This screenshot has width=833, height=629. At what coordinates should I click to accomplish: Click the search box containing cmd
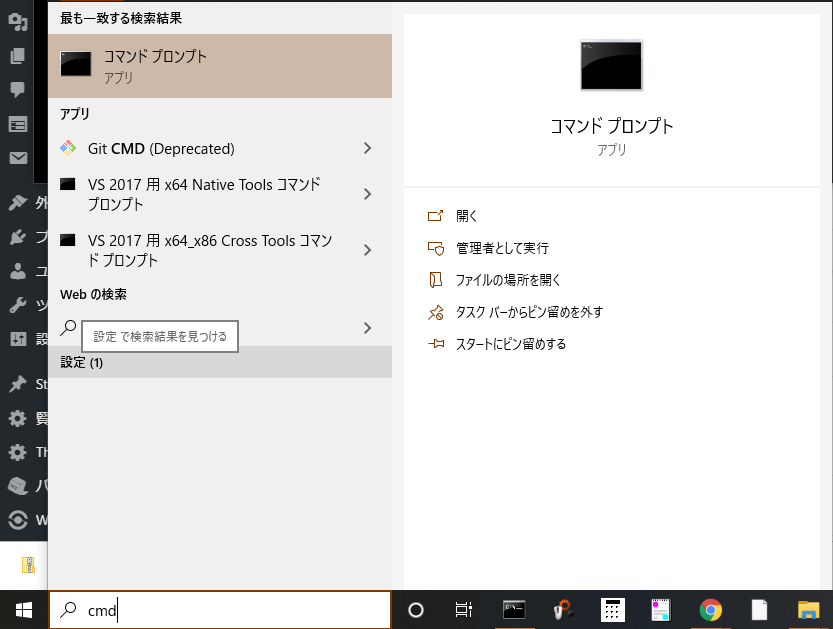click(x=220, y=610)
